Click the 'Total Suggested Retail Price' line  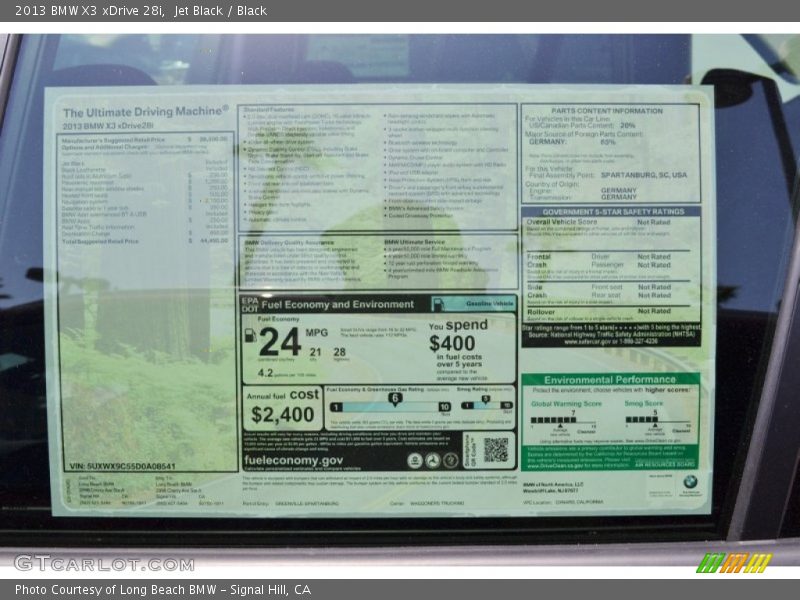[145, 241]
